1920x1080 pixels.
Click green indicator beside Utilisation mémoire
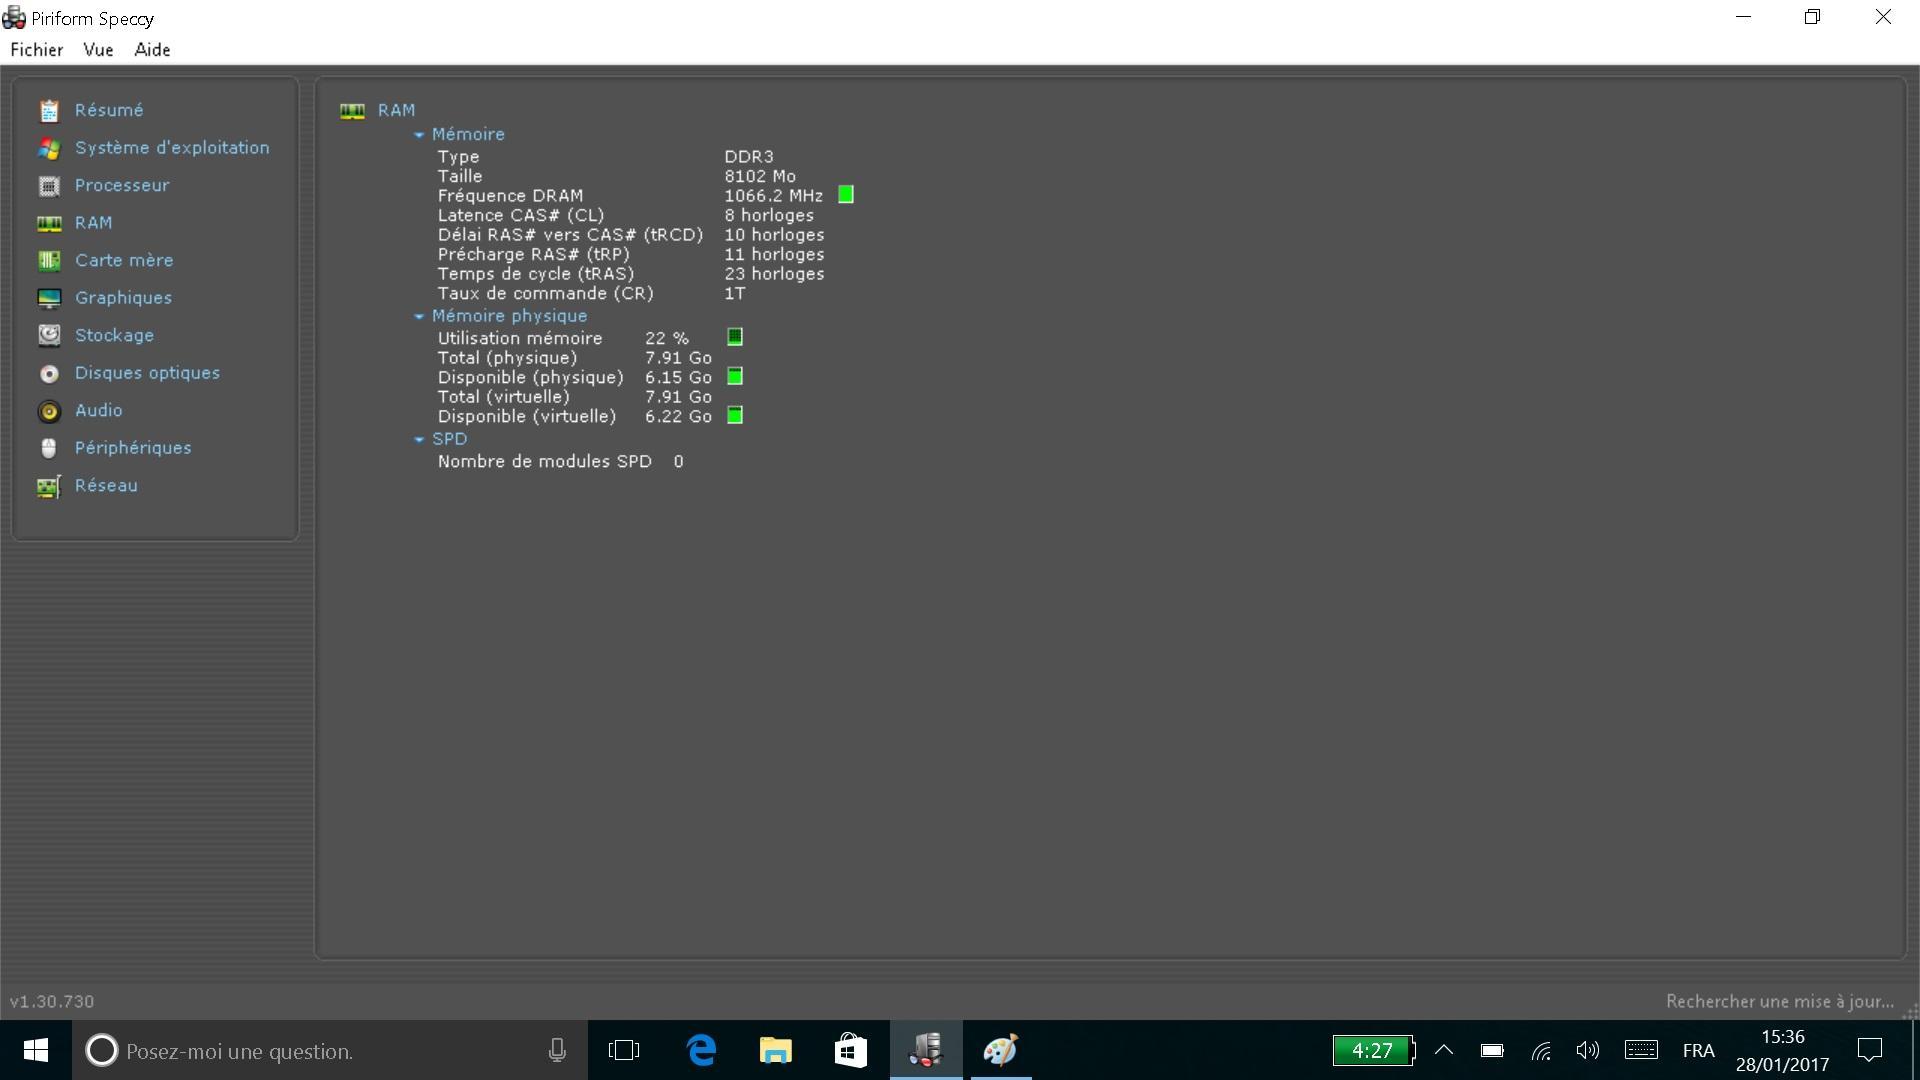click(x=735, y=337)
